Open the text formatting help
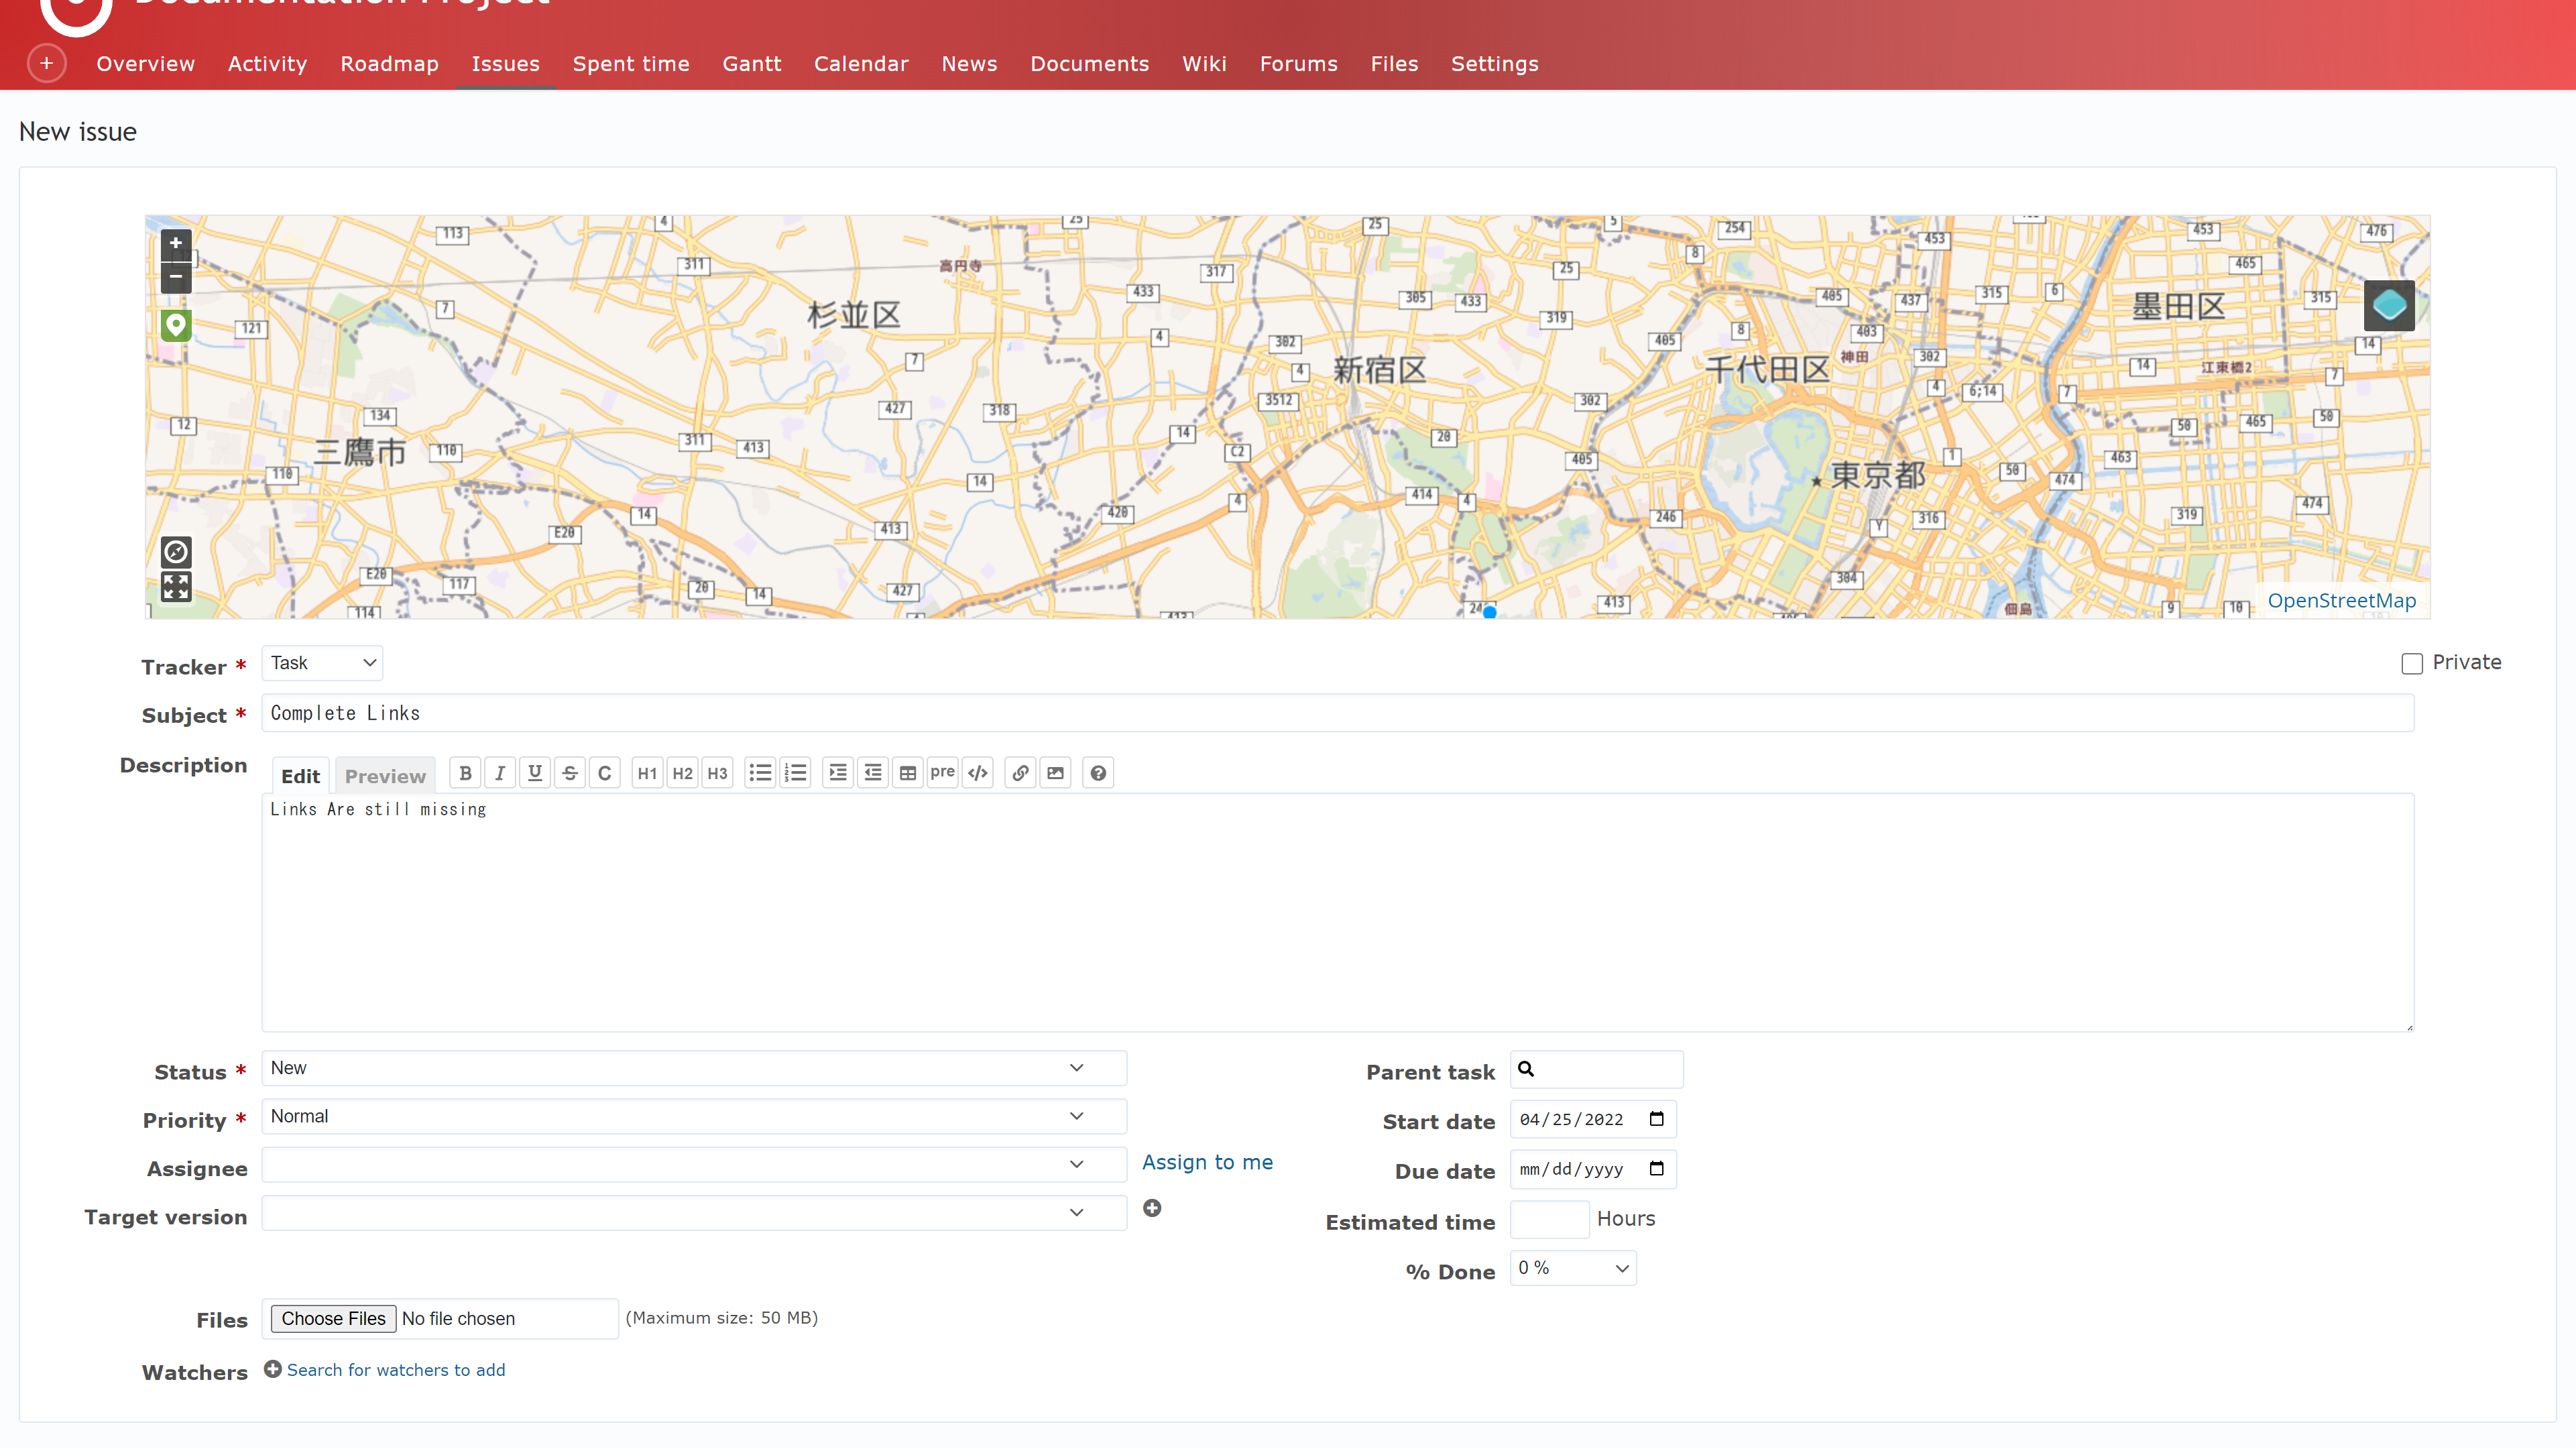2576x1449 pixels. click(x=1098, y=773)
